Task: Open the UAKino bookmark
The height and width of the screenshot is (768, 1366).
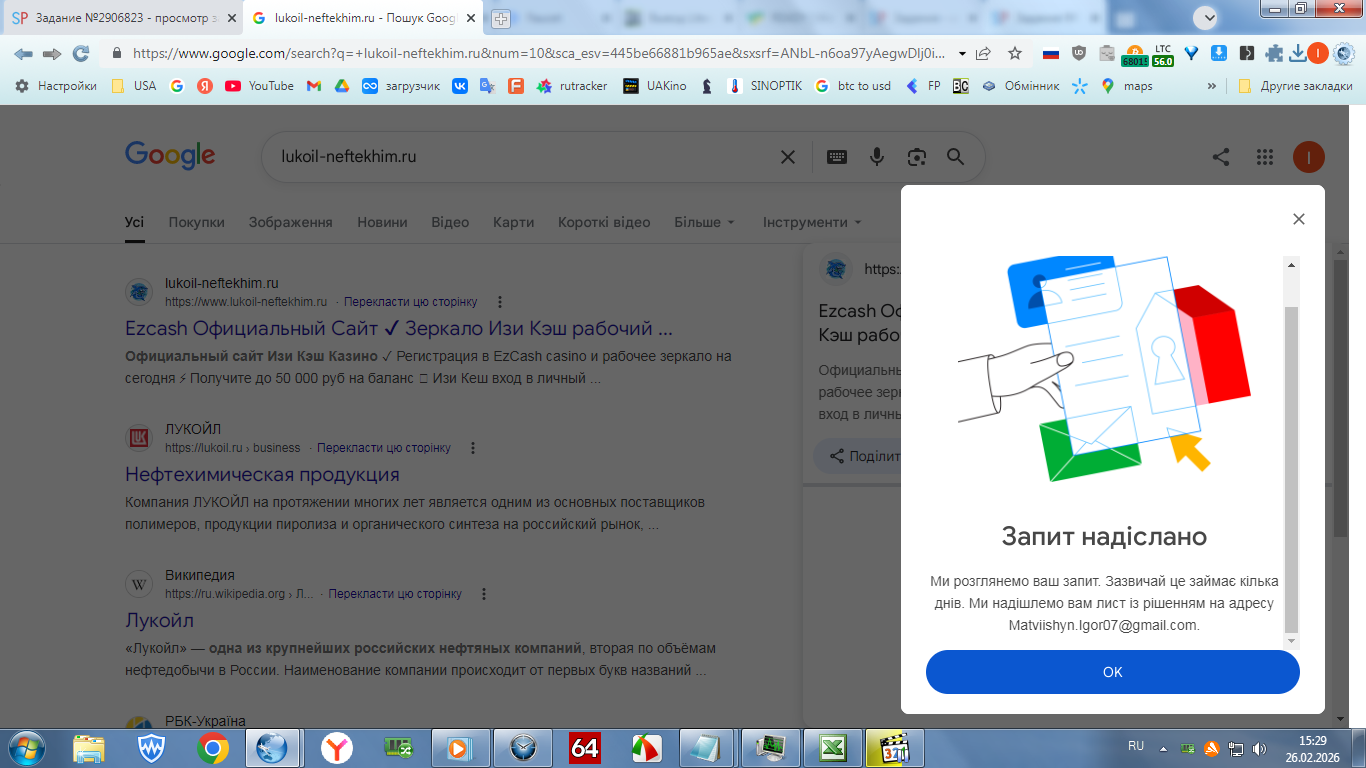Action: pos(655,86)
